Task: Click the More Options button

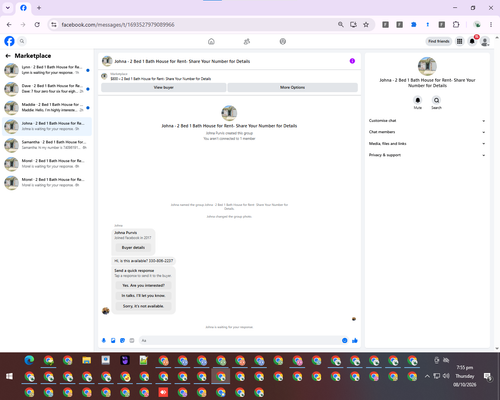Action: [293, 87]
